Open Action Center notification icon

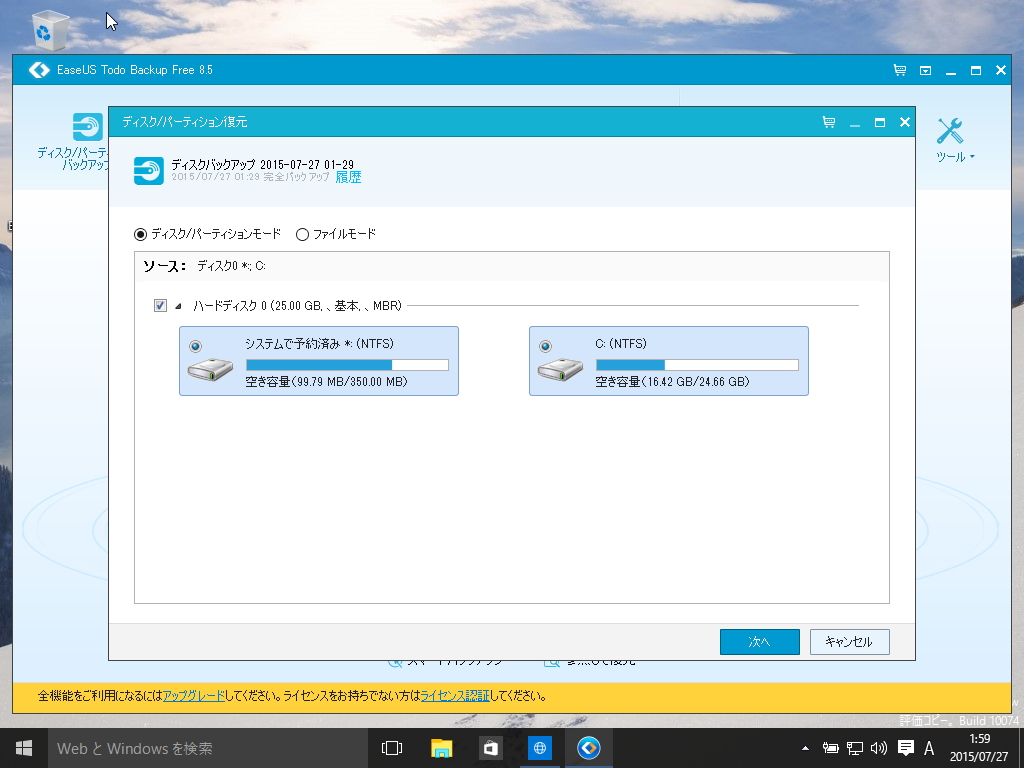tap(905, 748)
